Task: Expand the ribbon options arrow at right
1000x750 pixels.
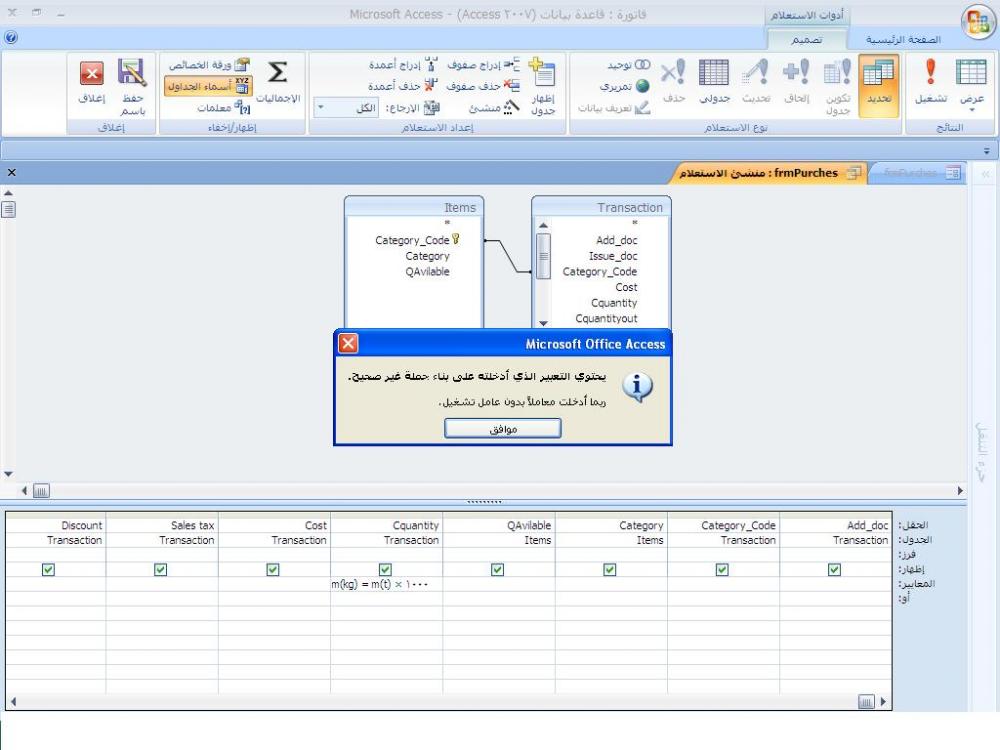Action: (987, 151)
